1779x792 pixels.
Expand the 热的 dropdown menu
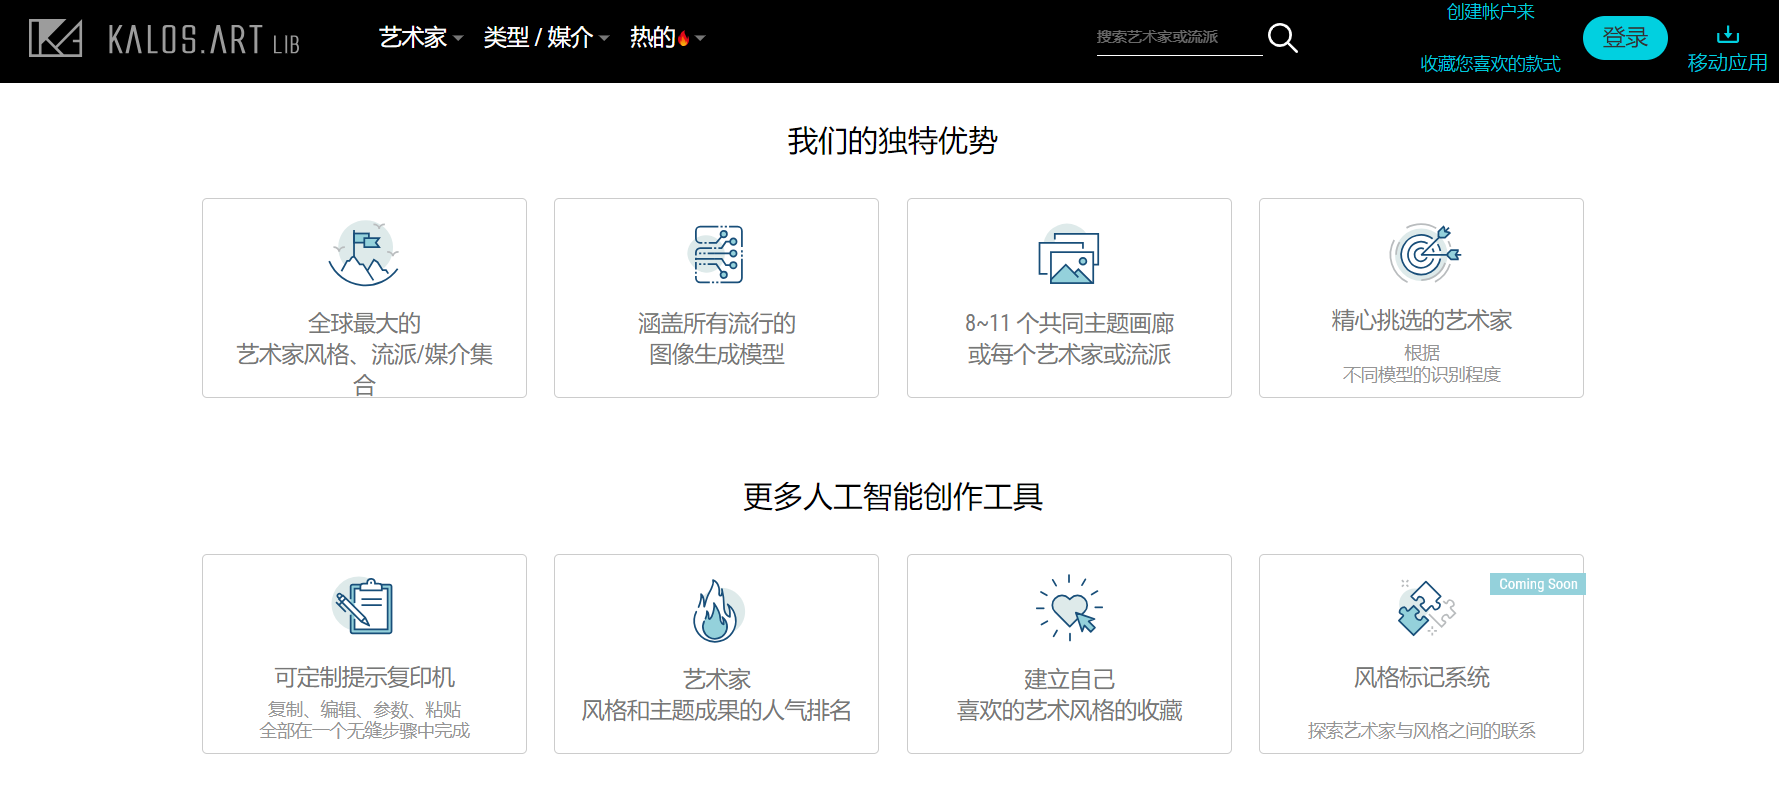pyautogui.click(x=666, y=38)
